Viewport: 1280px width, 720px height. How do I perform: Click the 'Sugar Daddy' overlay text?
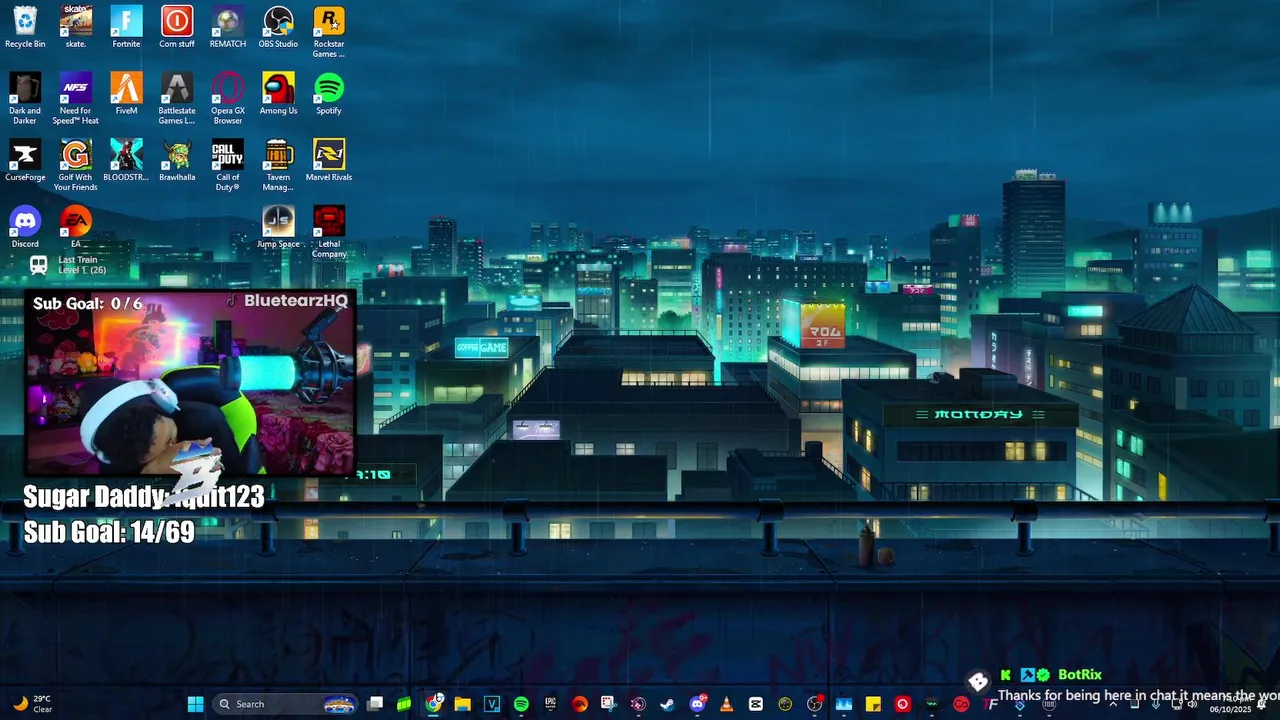pyautogui.click(x=143, y=497)
